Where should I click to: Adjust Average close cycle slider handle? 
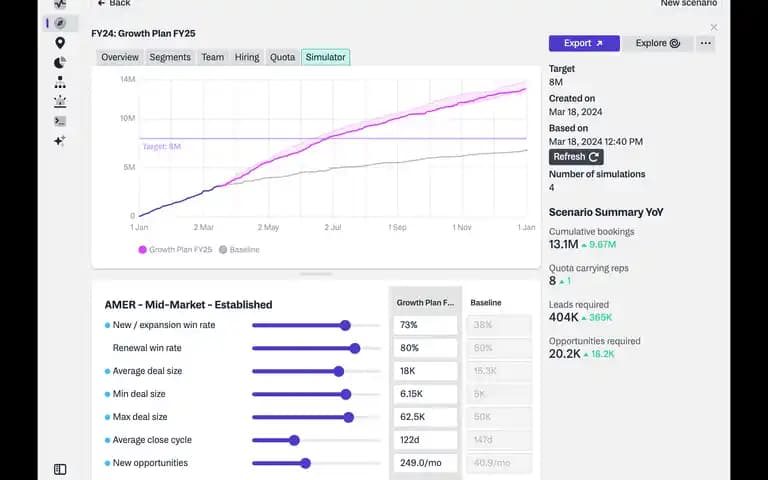[x=294, y=440]
